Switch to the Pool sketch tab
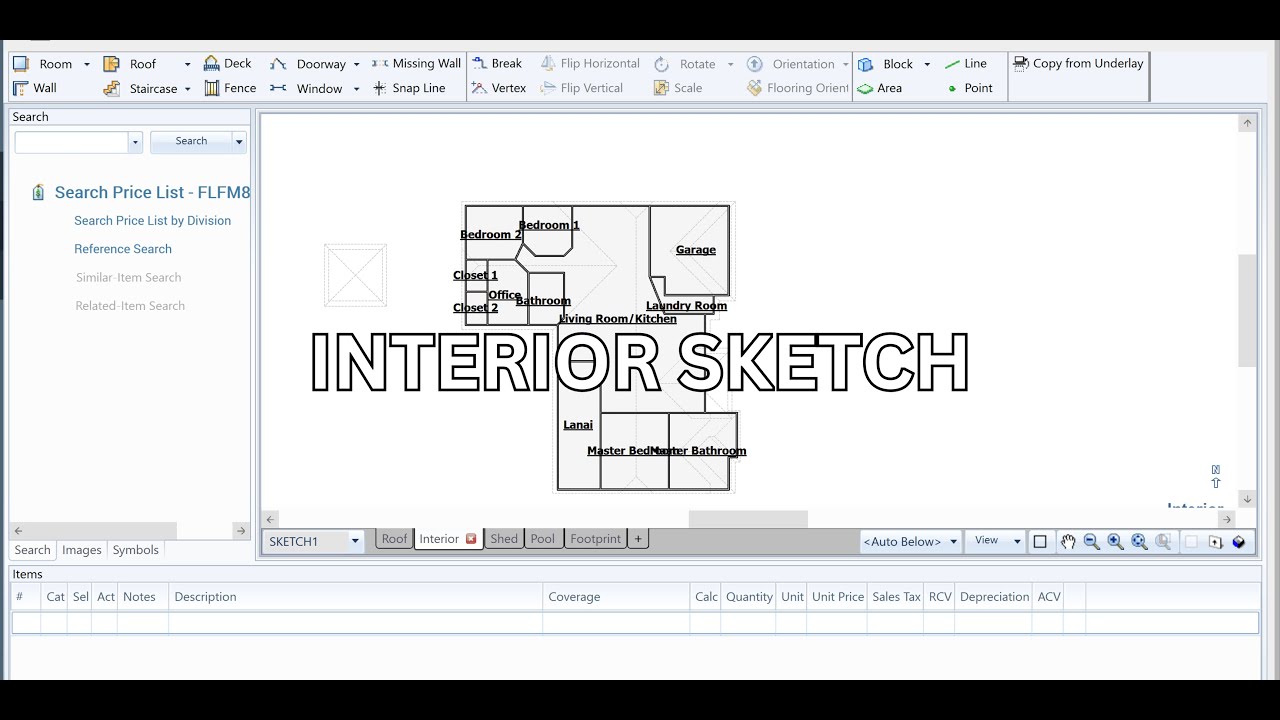Image resolution: width=1280 pixels, height=720 pixels. click(542, 539)
